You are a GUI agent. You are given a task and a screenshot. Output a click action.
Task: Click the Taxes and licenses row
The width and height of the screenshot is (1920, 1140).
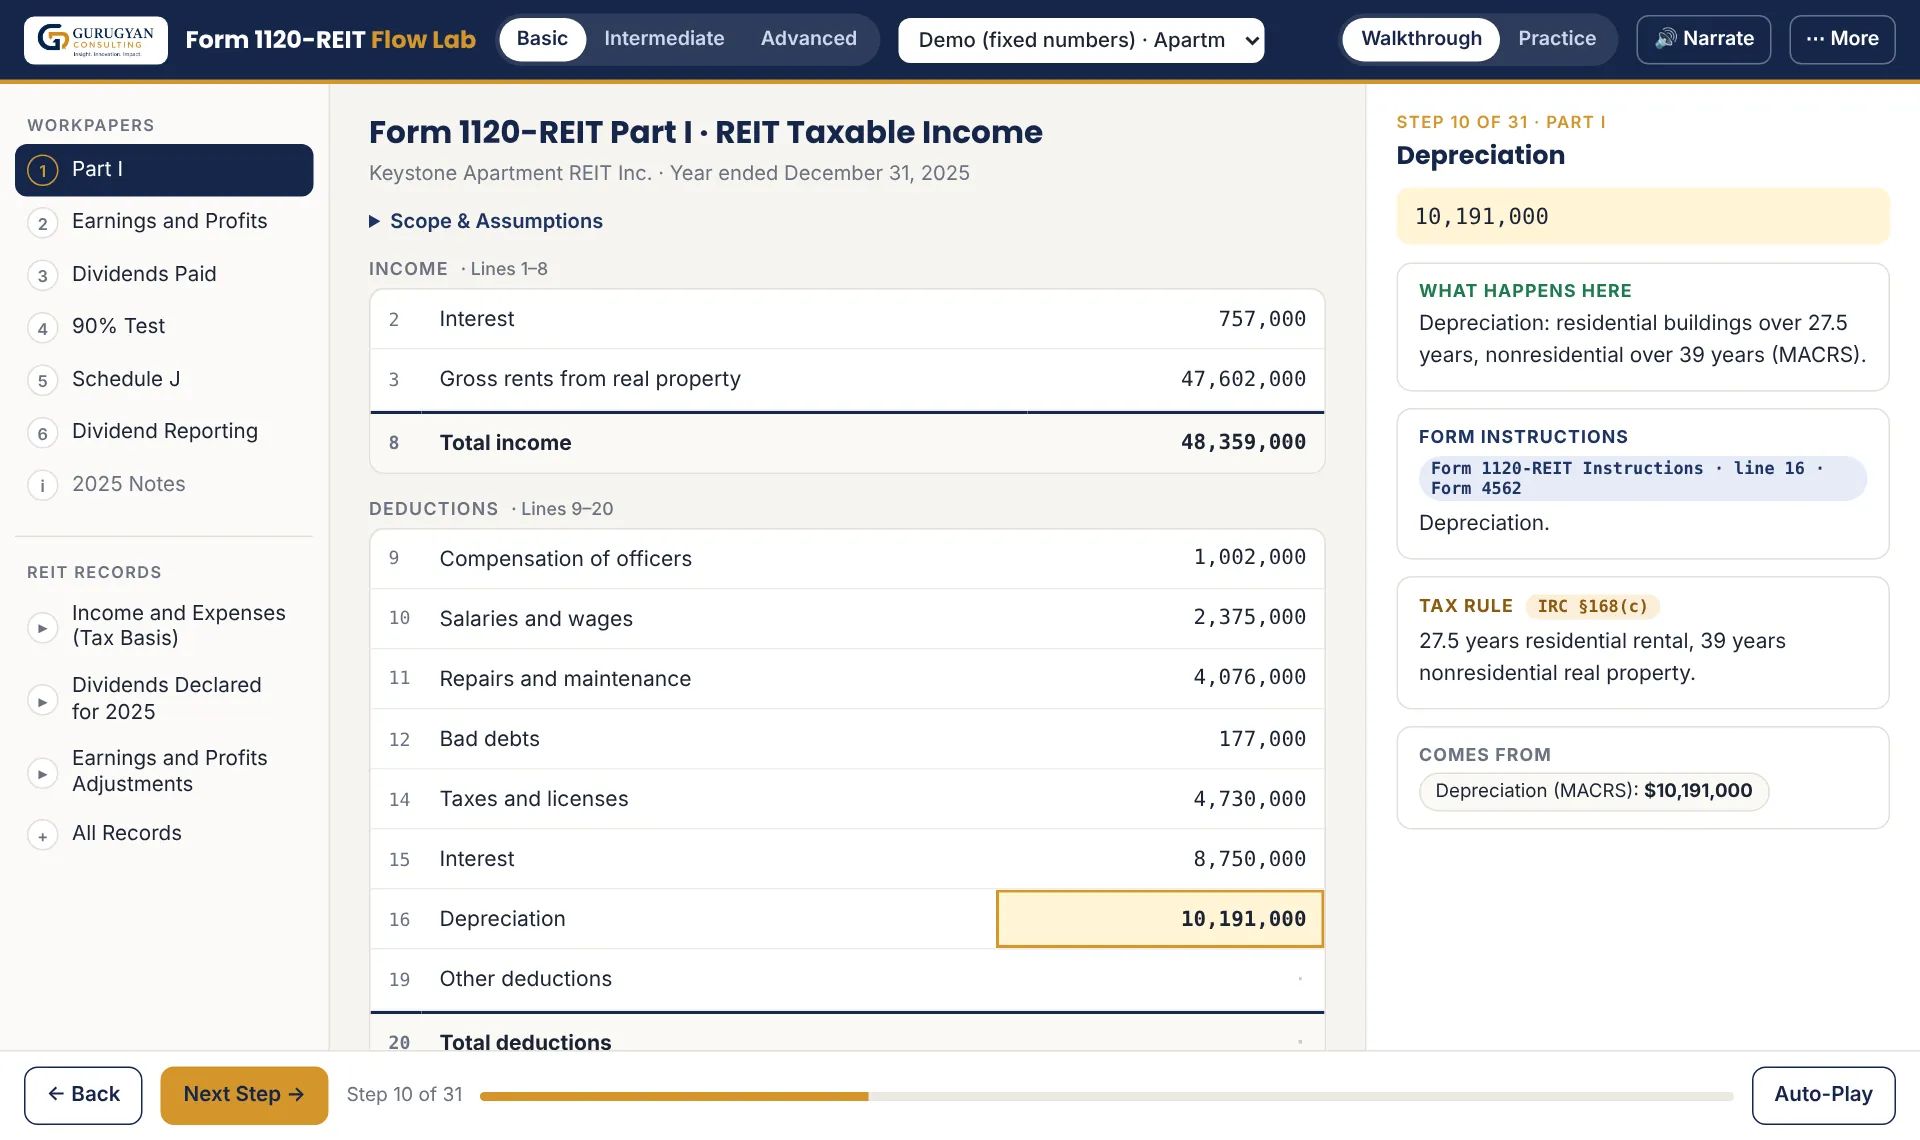[x=847, y=799]
